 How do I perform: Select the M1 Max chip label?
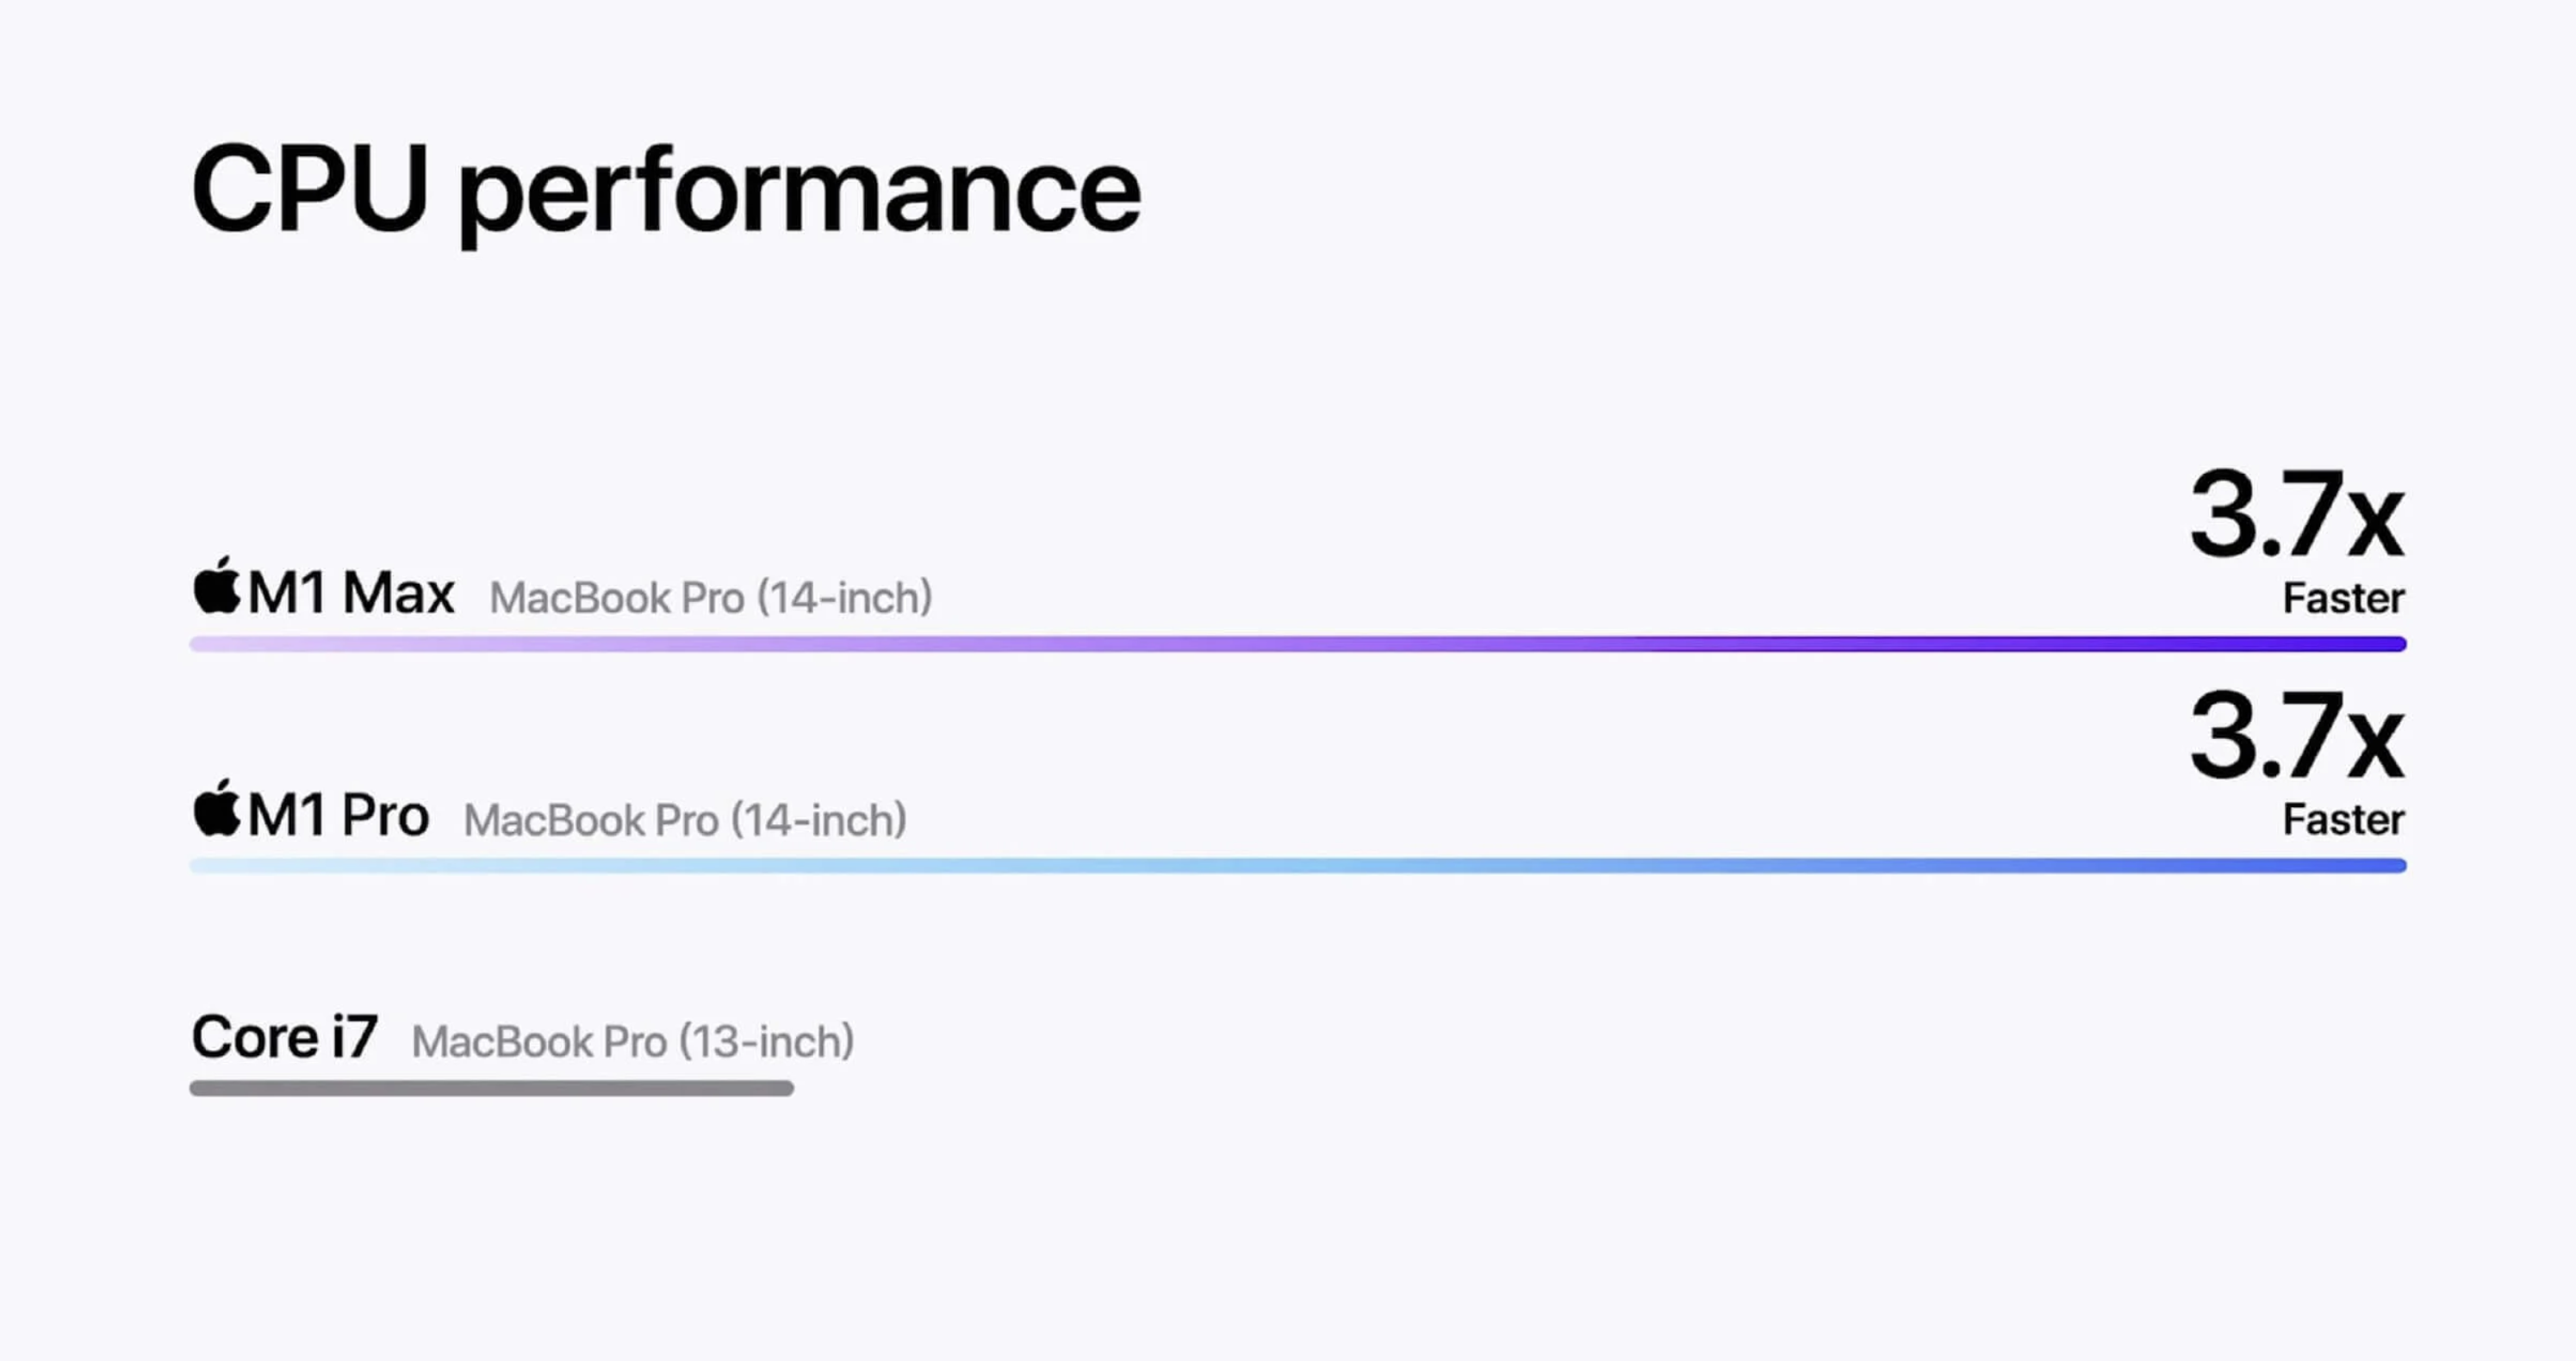coord(351,593)
